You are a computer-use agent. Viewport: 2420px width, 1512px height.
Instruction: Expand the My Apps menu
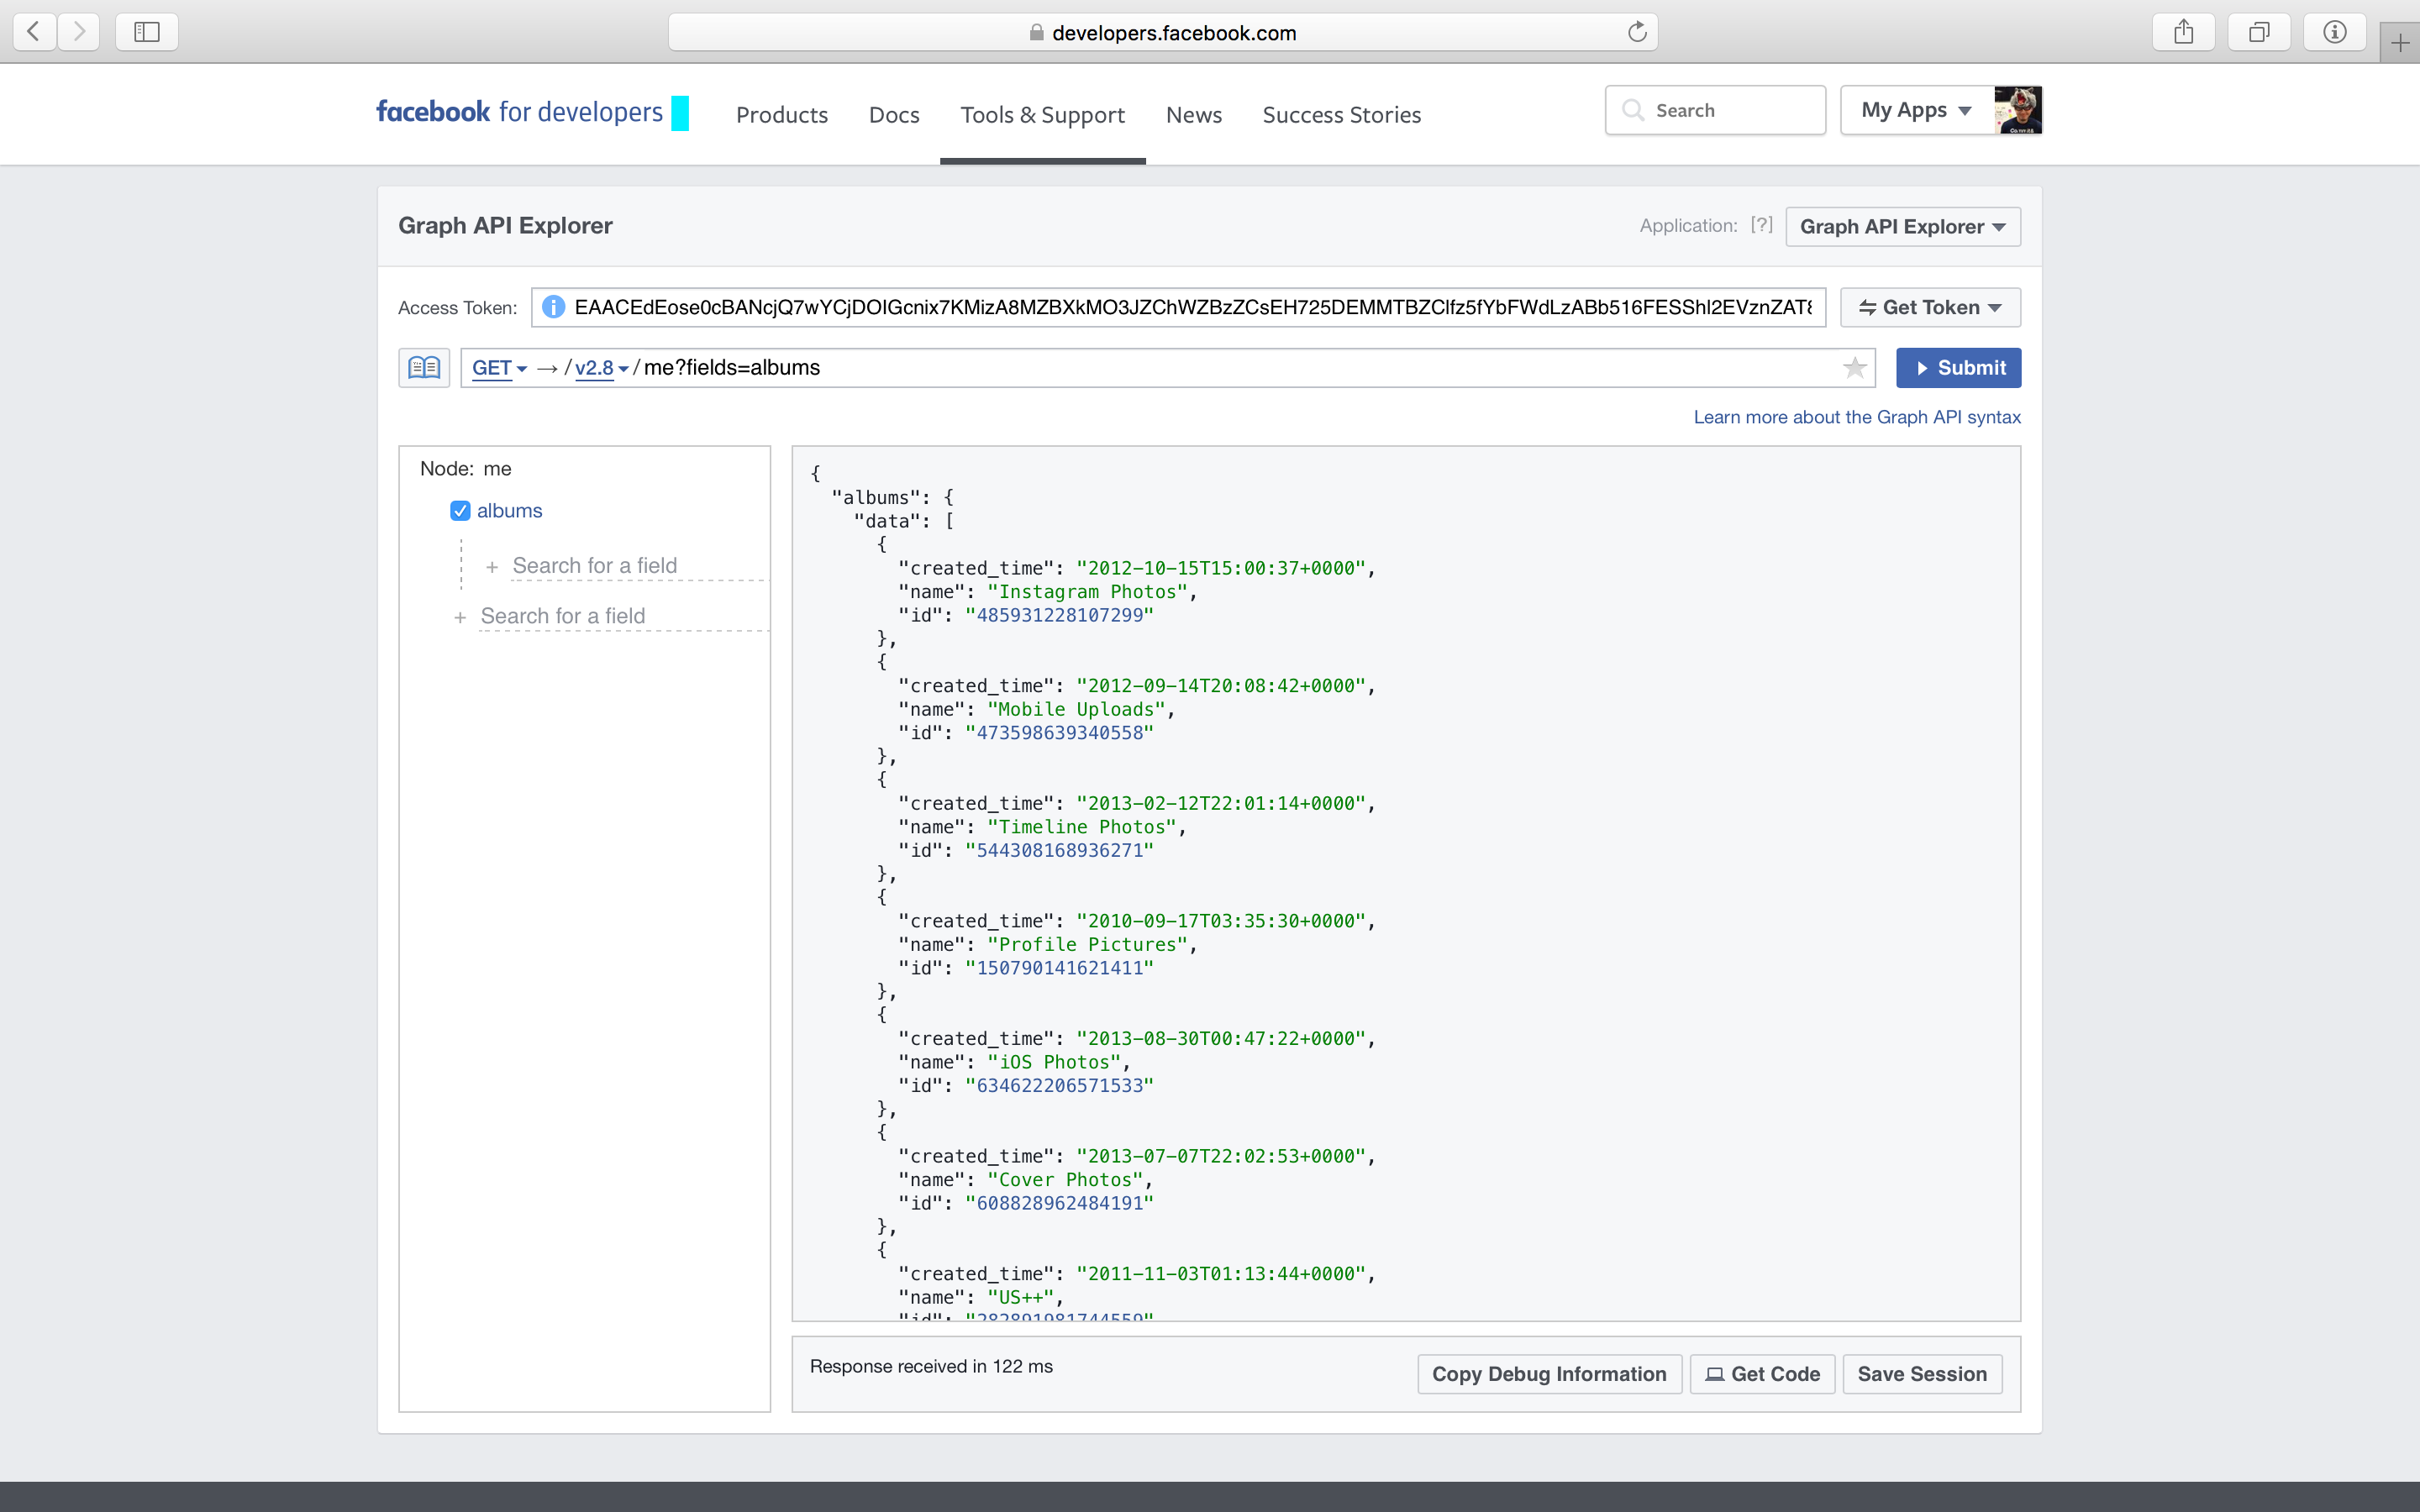(x=1917, y=110)
